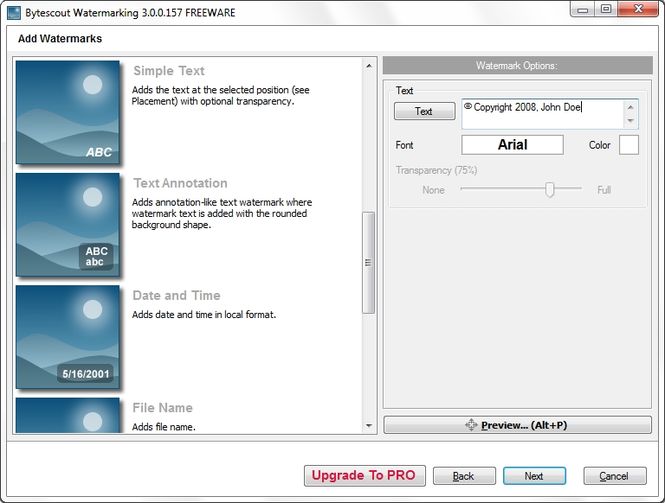Image resolution: width=665 pixels, height=503 pixels.
Task: Cancel the watermarking wizard
Action: 615,476
